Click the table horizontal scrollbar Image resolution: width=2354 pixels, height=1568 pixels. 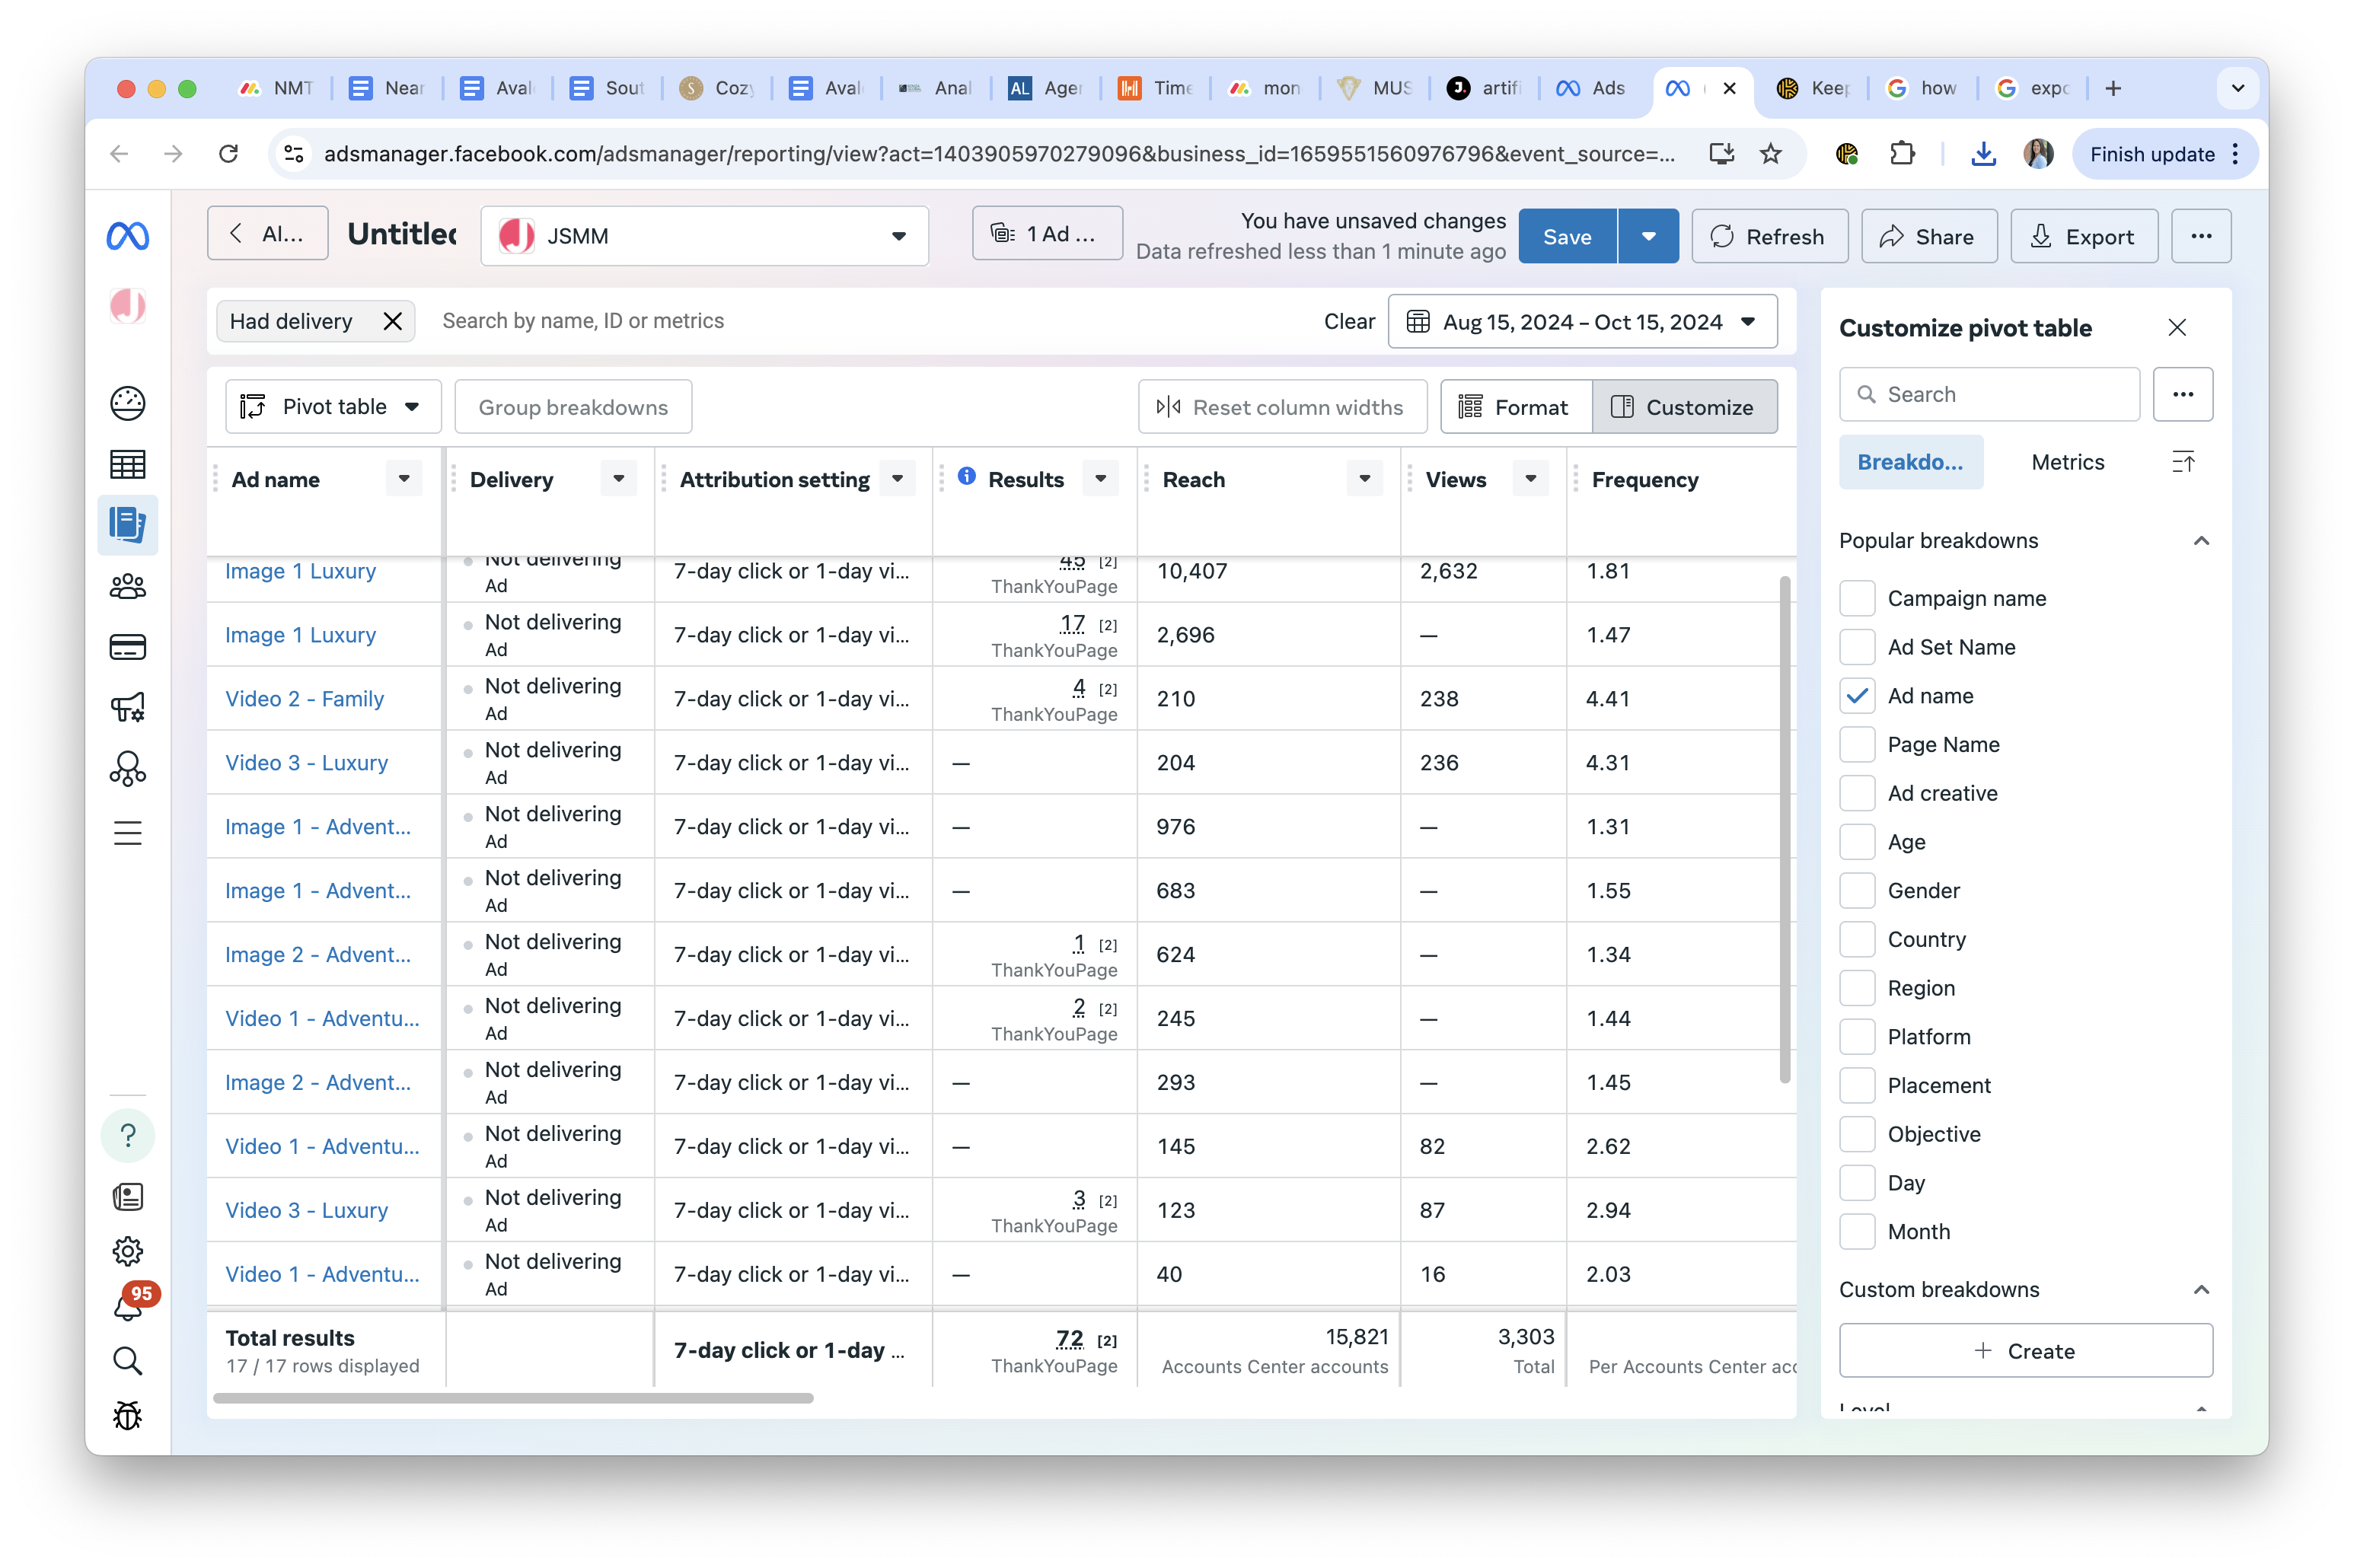tap(513, 1398)
